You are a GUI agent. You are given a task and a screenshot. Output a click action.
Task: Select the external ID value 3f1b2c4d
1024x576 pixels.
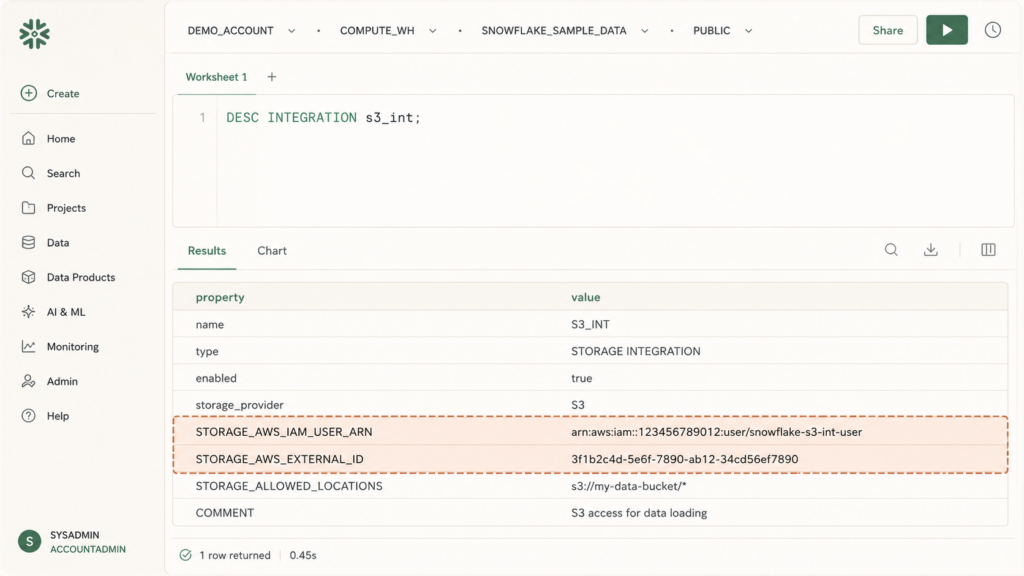click(684, 459)
